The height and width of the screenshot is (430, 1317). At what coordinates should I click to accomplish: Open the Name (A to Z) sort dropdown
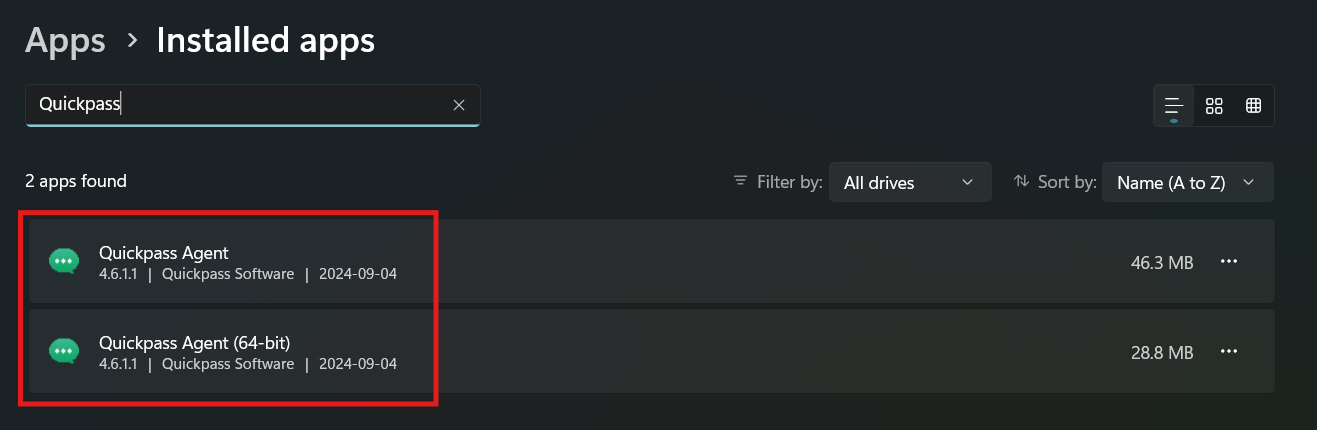click(x=1187, y=182)
